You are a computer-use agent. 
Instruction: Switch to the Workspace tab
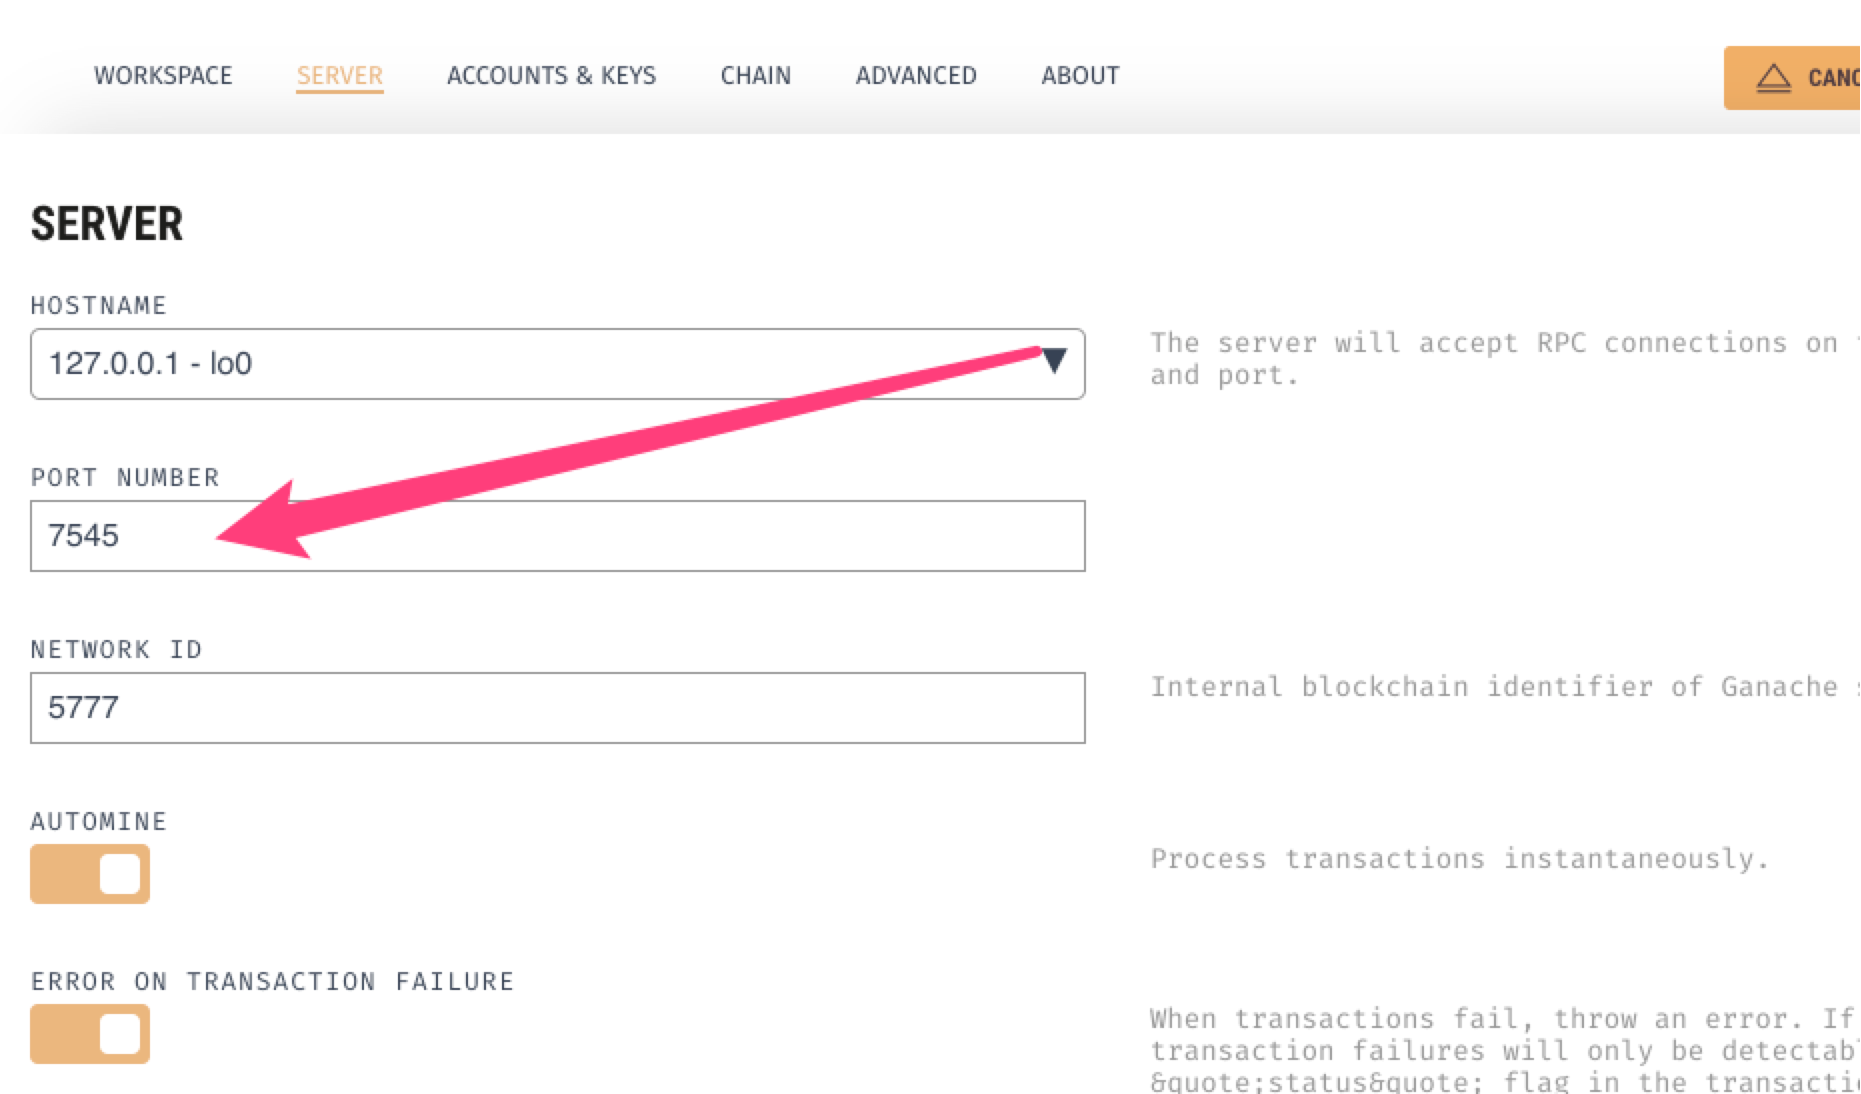(163, 76)
